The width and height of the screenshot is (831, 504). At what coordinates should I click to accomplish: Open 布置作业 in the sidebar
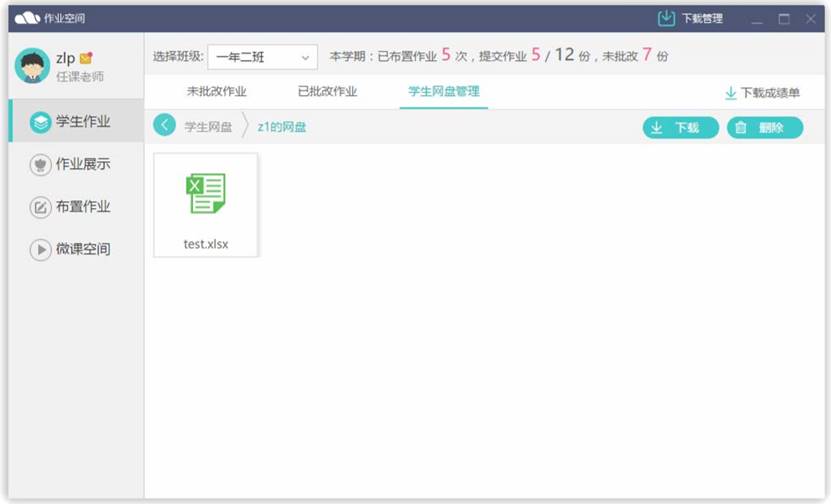tap(76, 206)
